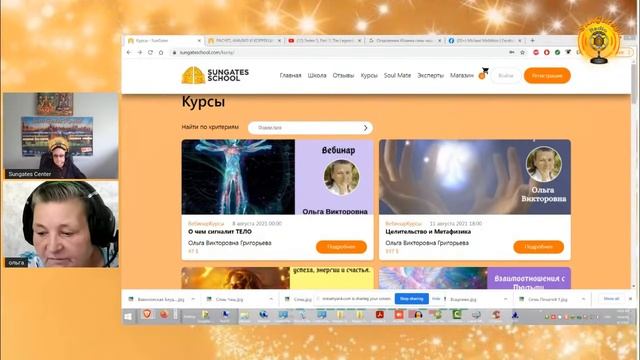The image size is (640, 360).
Task: Click the Sungates School logo
Action: (x=215, y=75)
